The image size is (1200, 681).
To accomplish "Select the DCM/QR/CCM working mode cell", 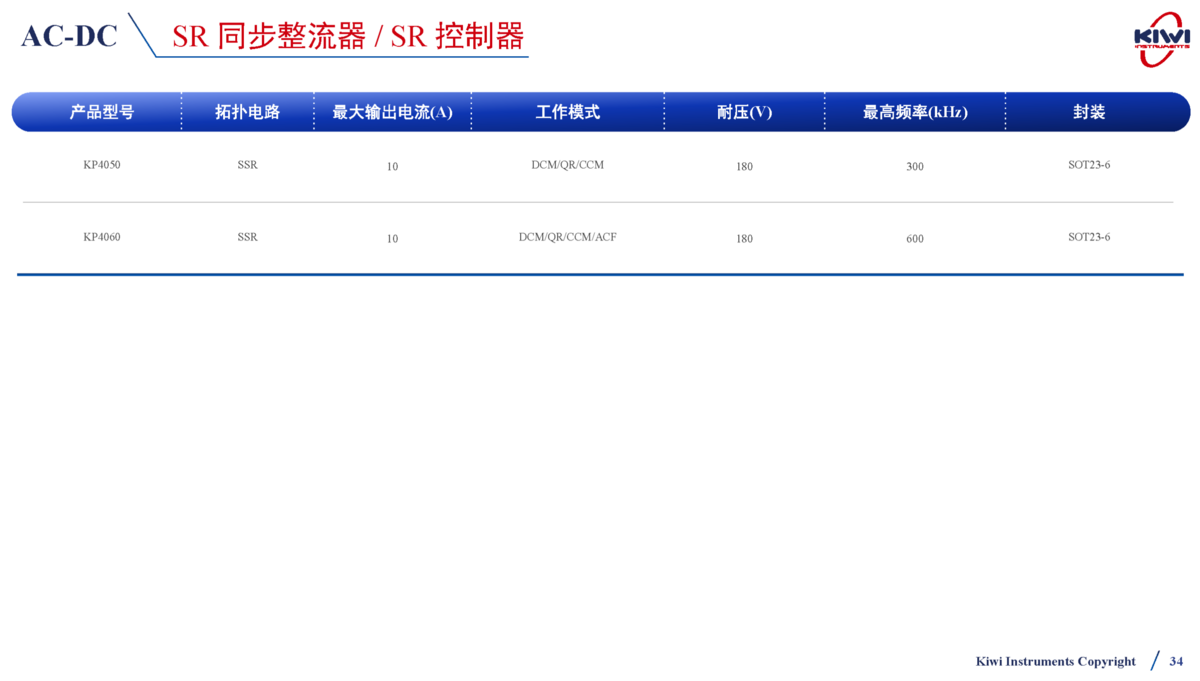I will coord(567,165).
